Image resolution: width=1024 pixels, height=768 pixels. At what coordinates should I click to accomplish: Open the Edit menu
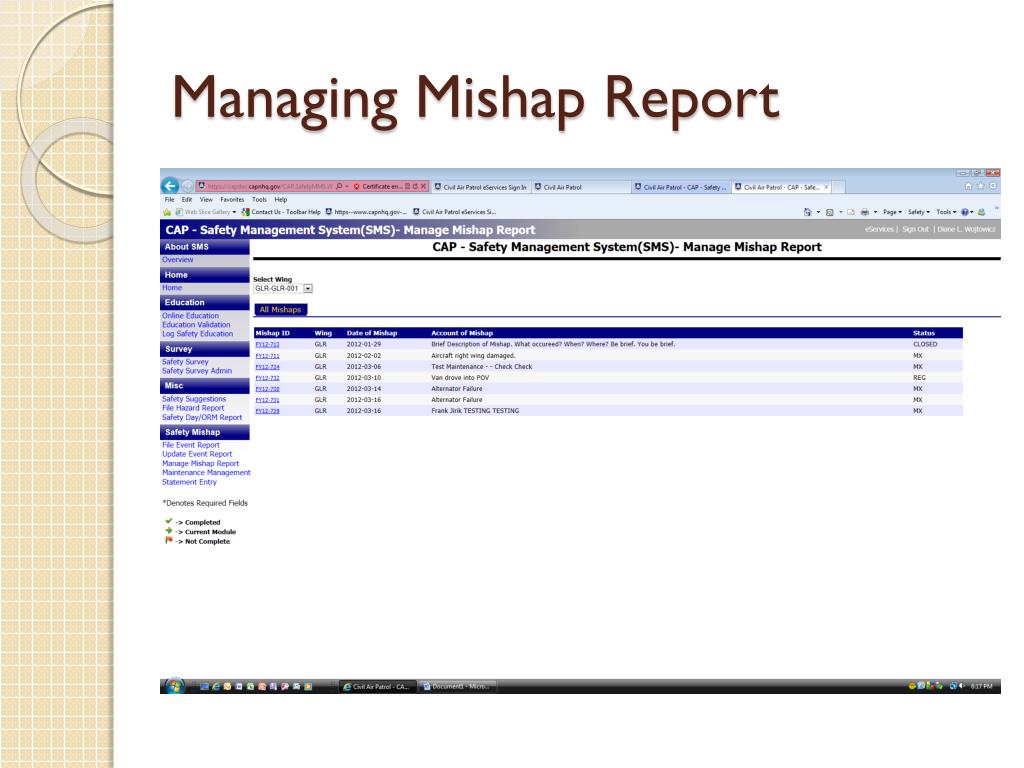click(x=187, y=199)
